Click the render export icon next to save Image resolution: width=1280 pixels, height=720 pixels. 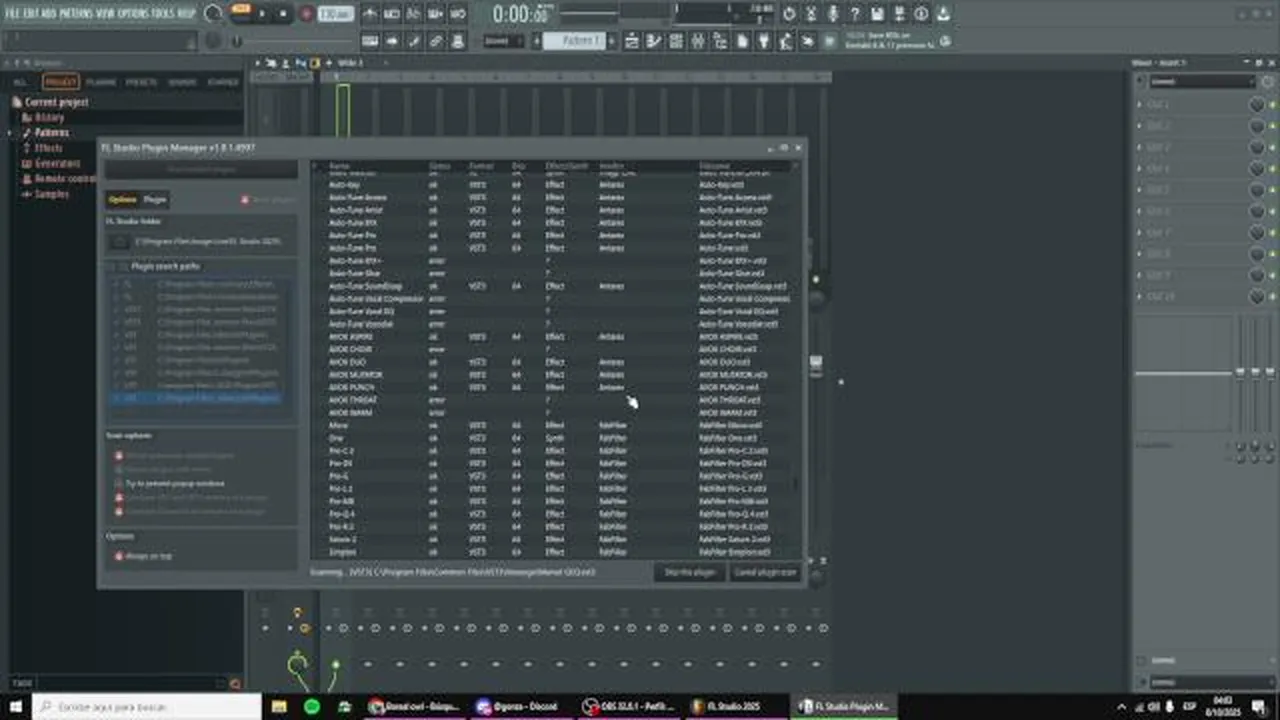pos(899,14)
